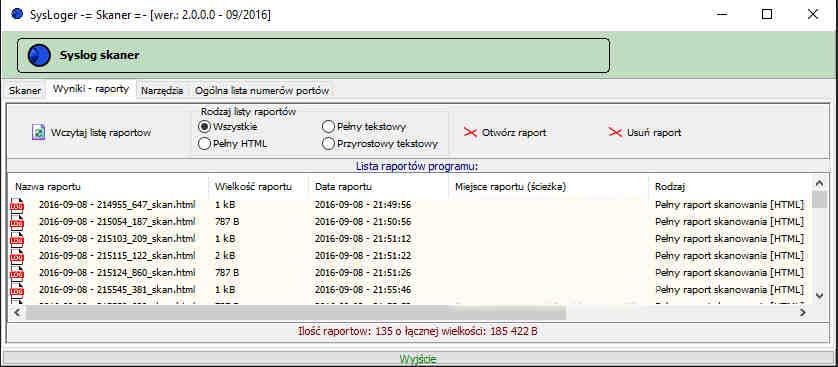
Task: Click the Ilość raportów: 135 status text
Action: (x=417, y=331)
